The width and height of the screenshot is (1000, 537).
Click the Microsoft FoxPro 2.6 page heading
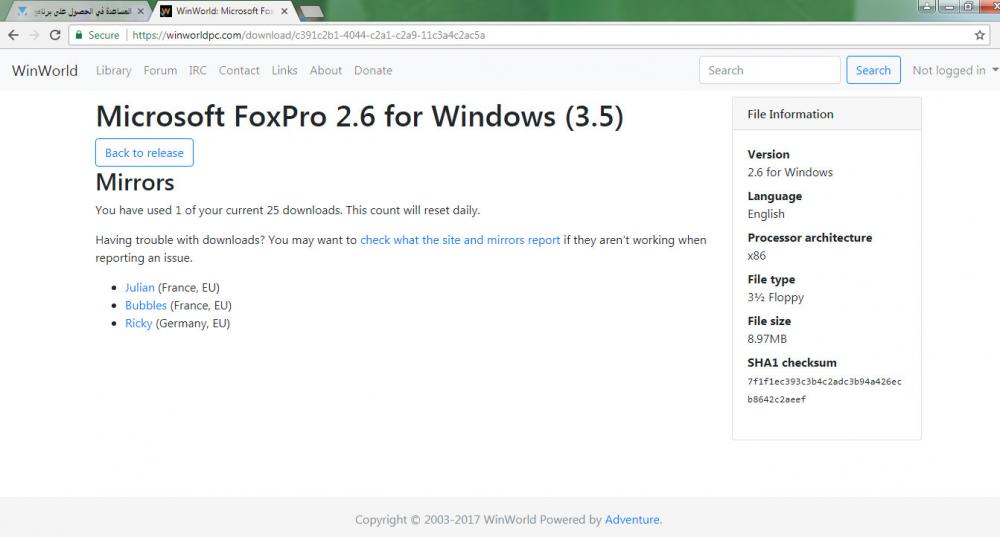360,116
